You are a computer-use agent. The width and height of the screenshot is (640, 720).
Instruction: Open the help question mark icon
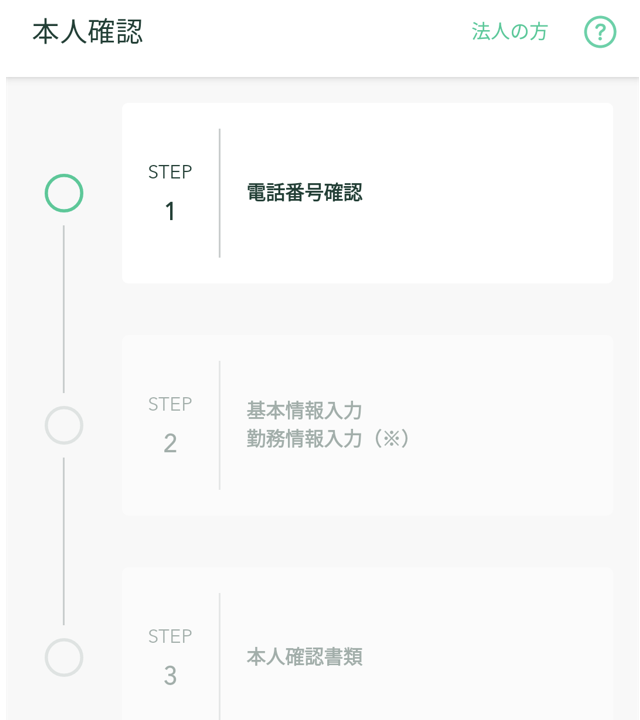click(600, 32)
